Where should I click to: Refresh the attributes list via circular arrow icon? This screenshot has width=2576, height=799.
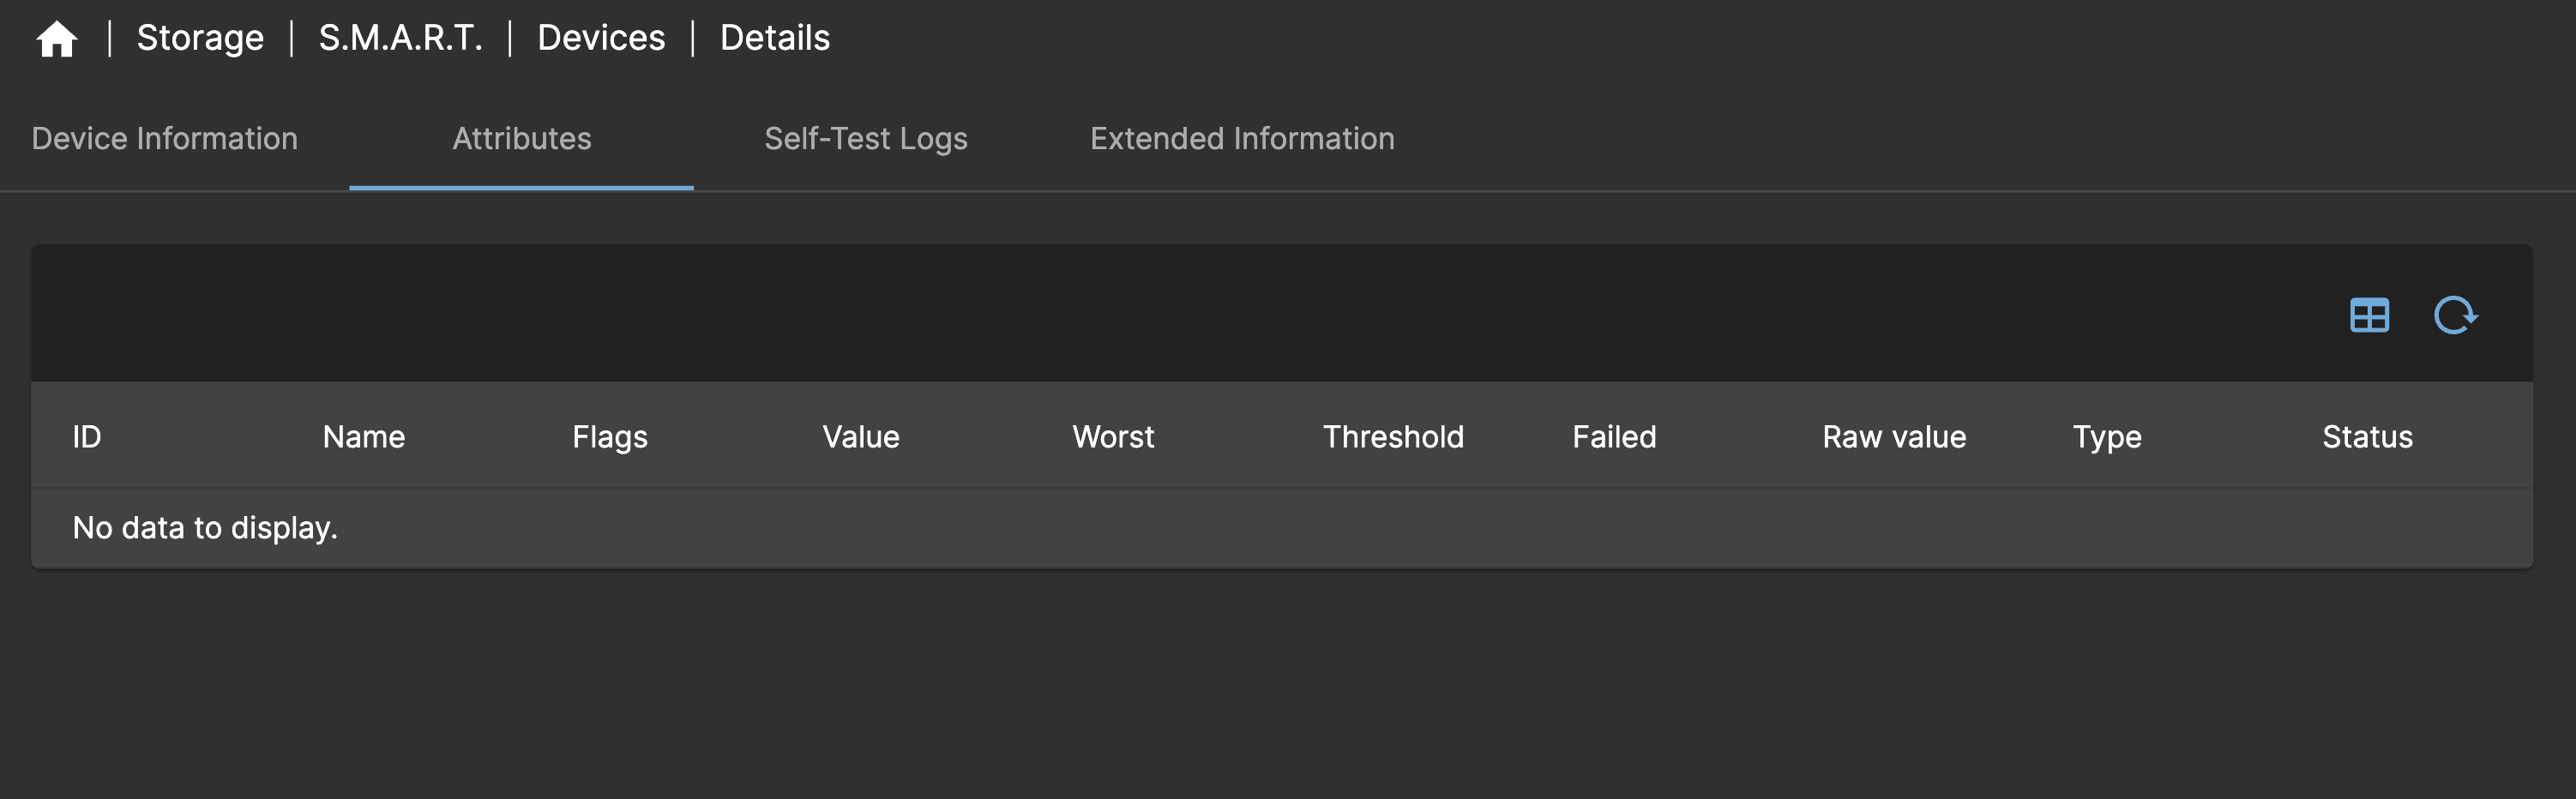point(2457,315)
